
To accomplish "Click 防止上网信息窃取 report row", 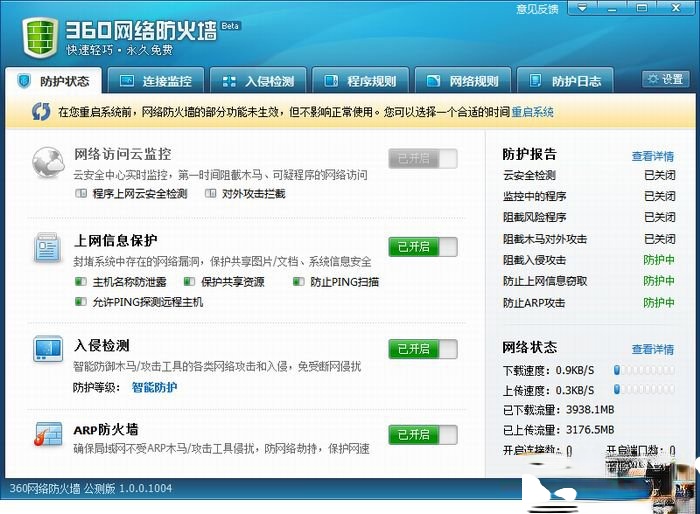I will (x=589, y=281).
